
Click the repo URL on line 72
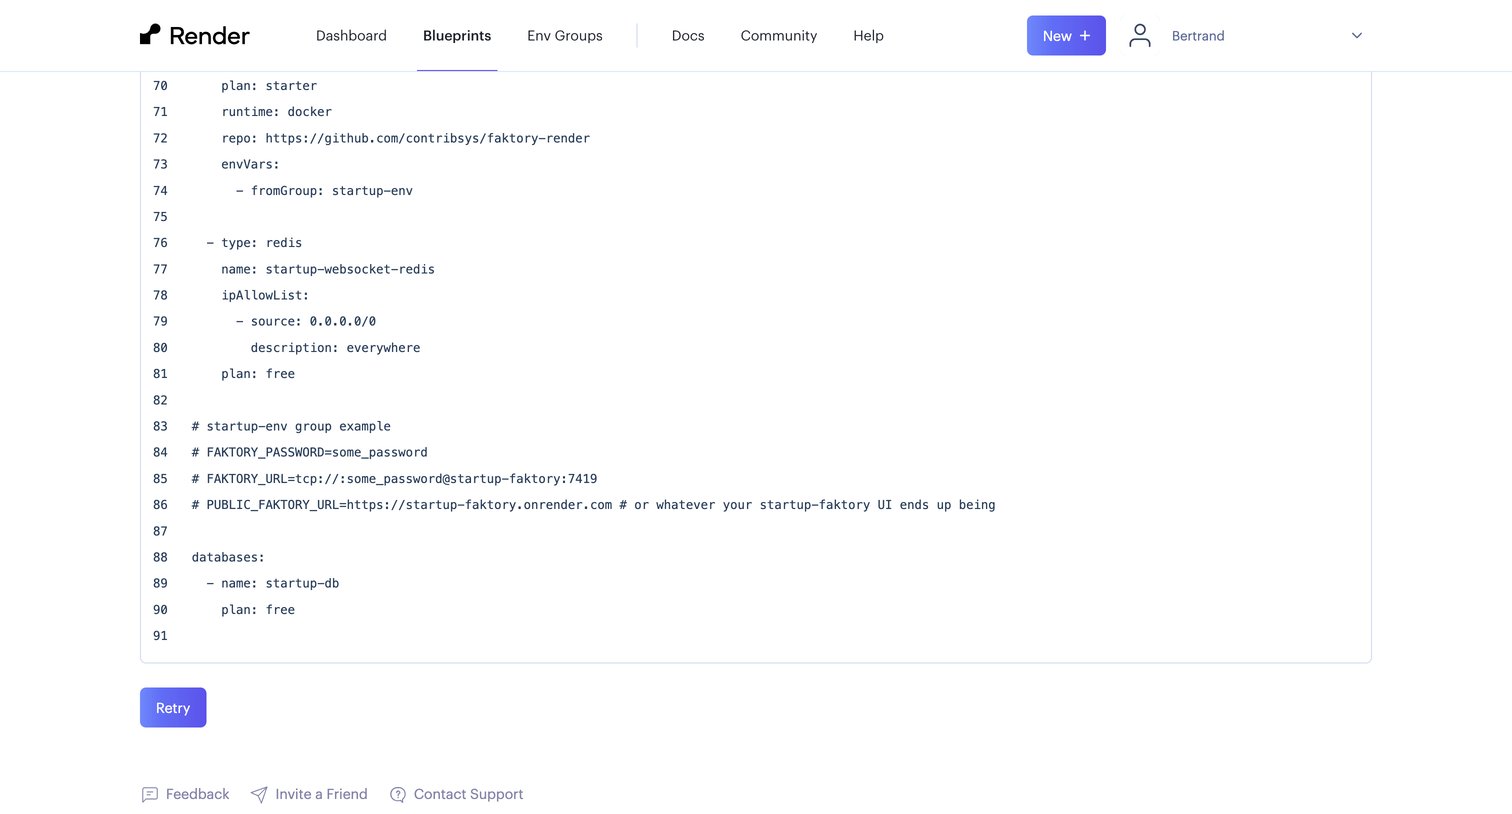(x=427, y=138)
